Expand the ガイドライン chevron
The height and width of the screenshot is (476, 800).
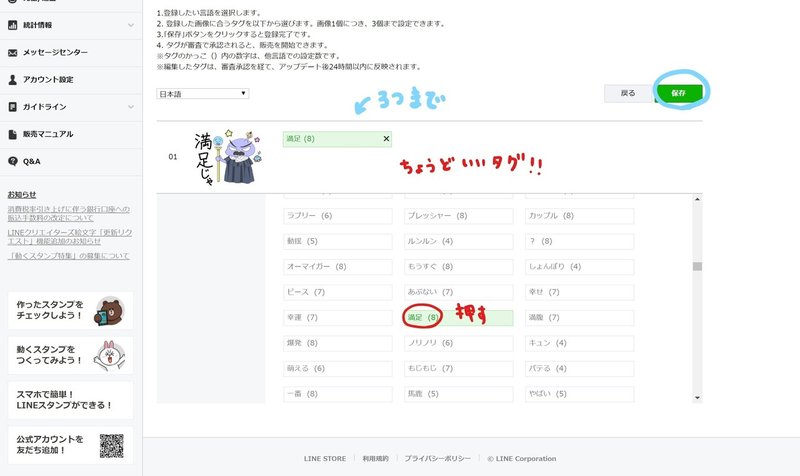[131, 107]
